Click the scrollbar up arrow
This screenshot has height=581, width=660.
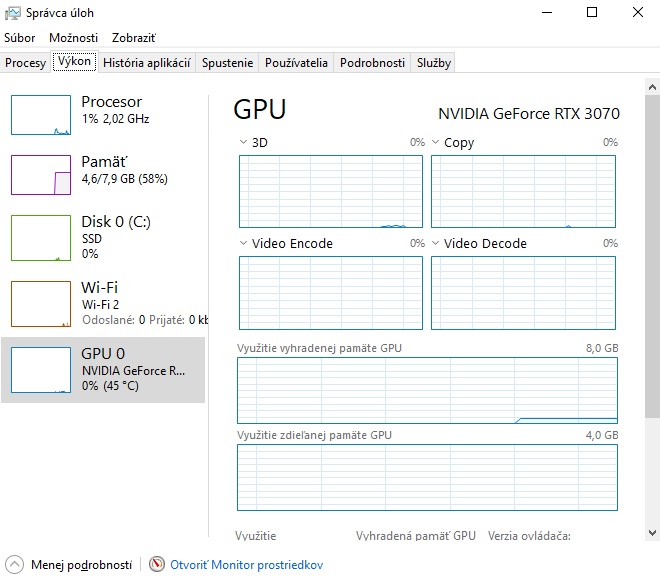tap(652, 87)
